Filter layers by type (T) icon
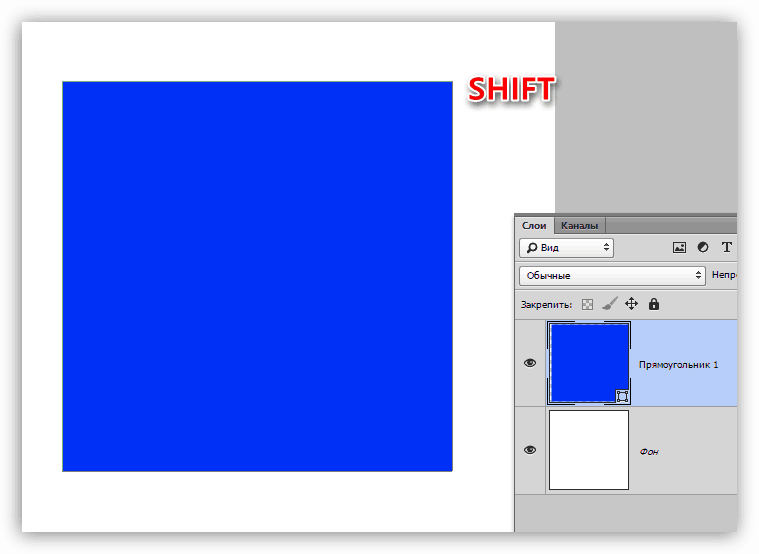 click(727, 247)
